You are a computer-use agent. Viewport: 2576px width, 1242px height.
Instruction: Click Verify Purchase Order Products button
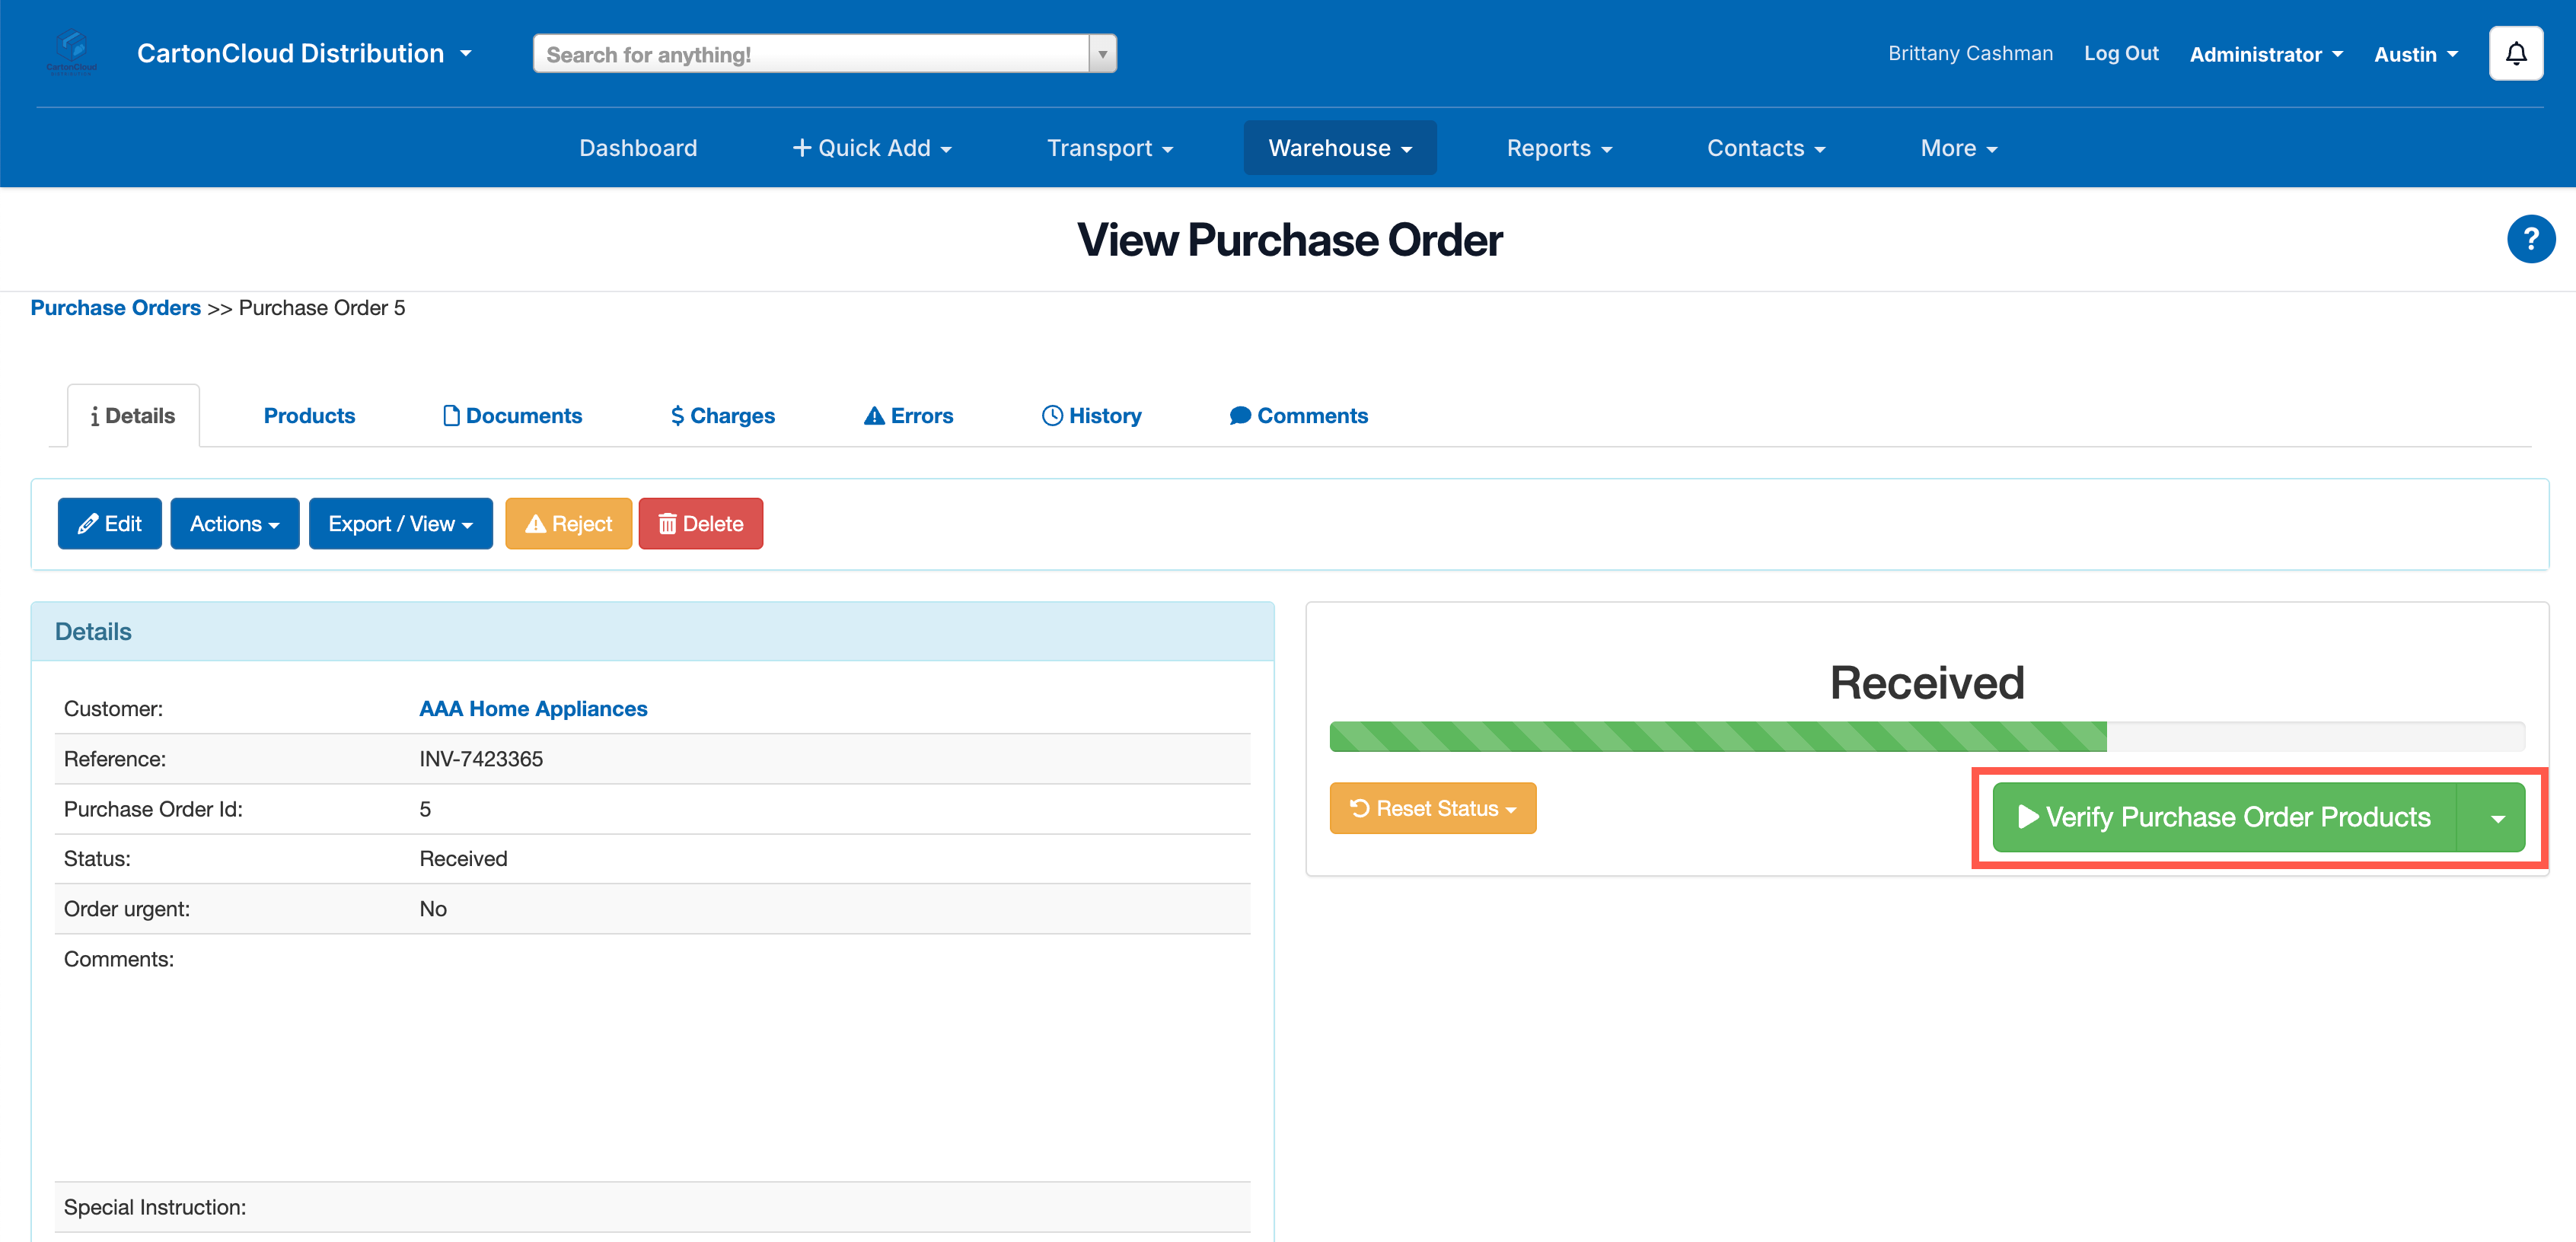tap(2224, 818)
